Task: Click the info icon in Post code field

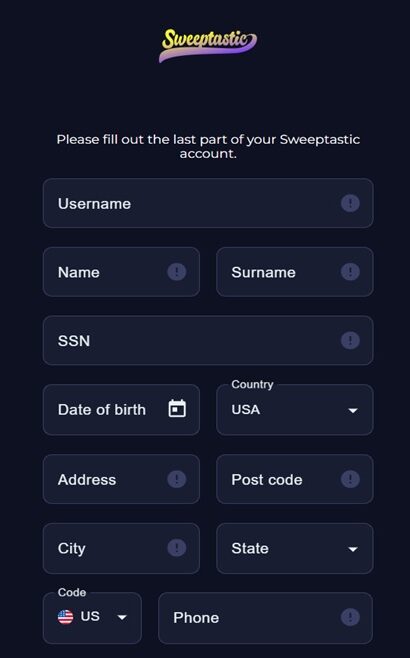Action: (x=350, y=479)
